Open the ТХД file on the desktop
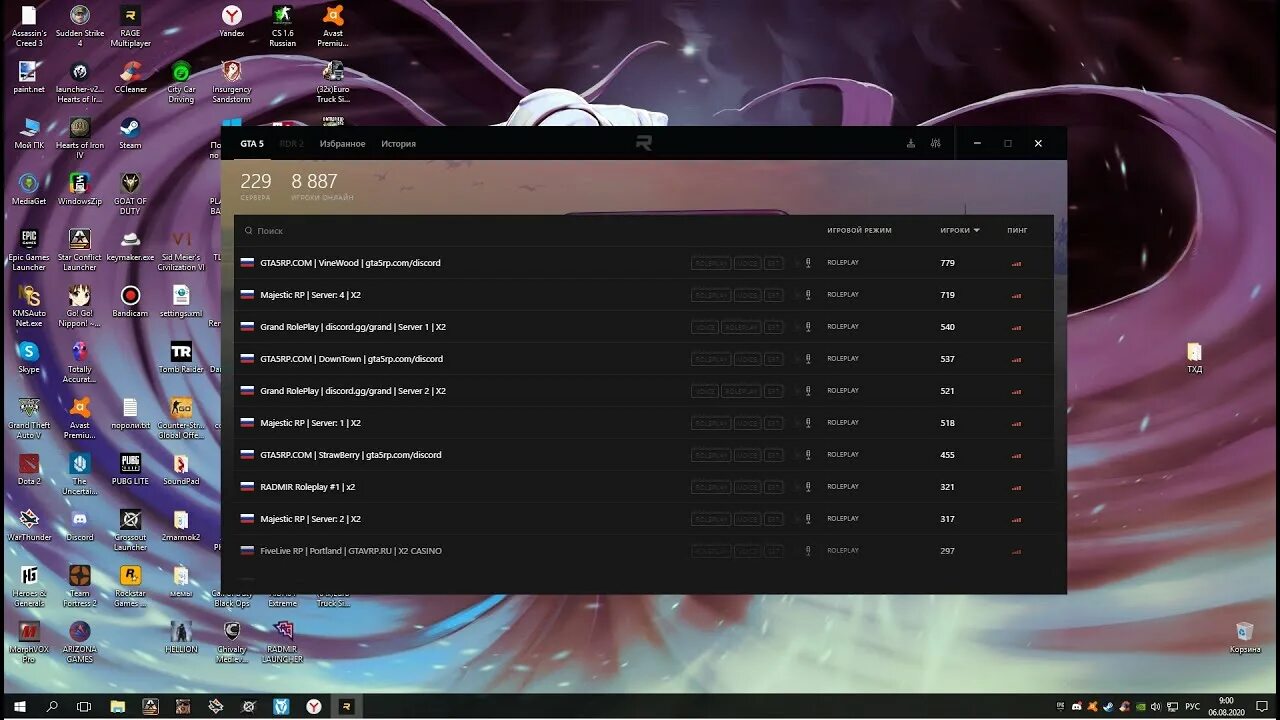 [1194, 357]
